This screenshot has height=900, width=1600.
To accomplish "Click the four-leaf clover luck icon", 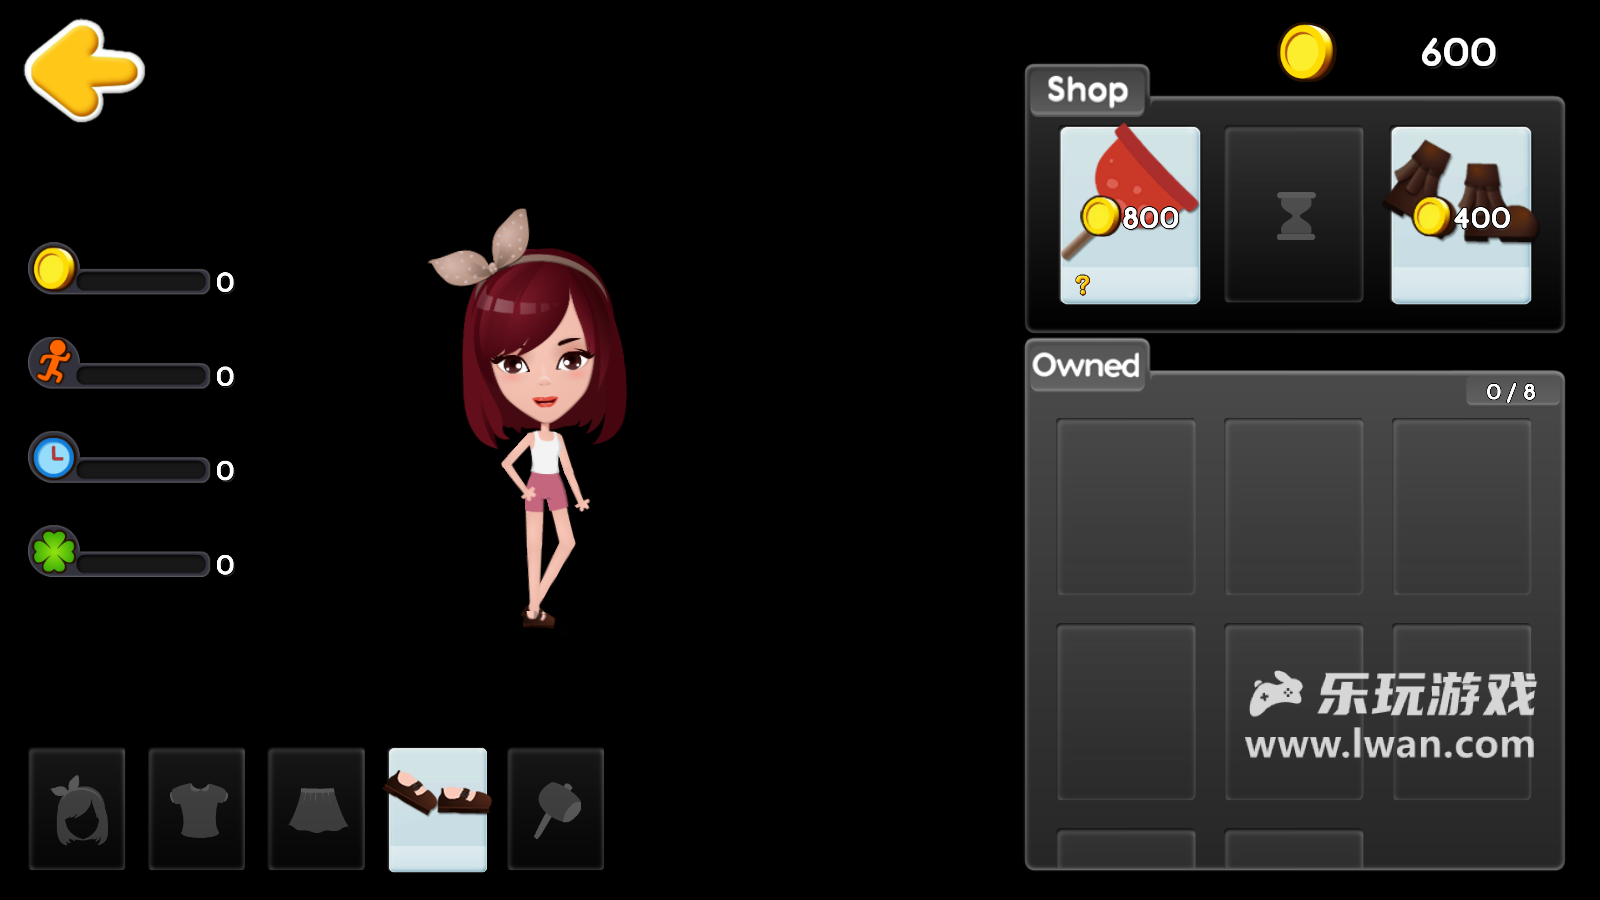I will [x=54, y=551].
